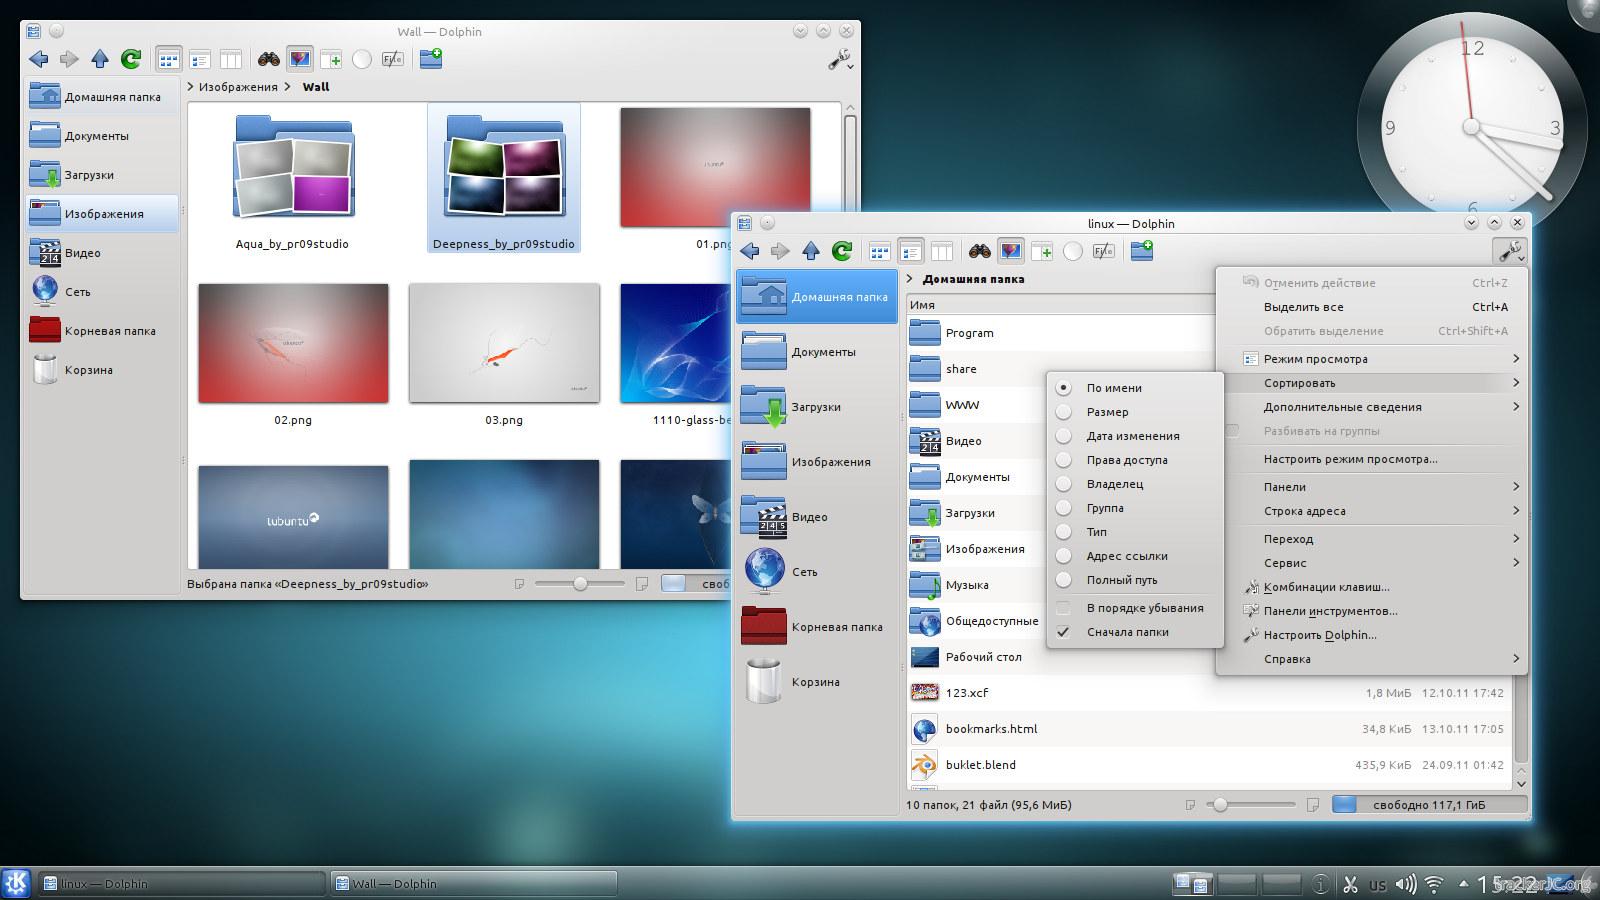Switch to details view in linux window toolbar
The width and height of the screenshot is (1600, 900).
pos(910,251)
